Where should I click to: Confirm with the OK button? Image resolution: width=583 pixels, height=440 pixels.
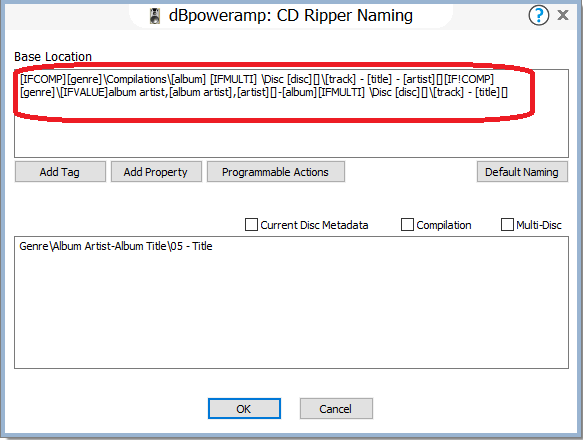click(244, 409)
